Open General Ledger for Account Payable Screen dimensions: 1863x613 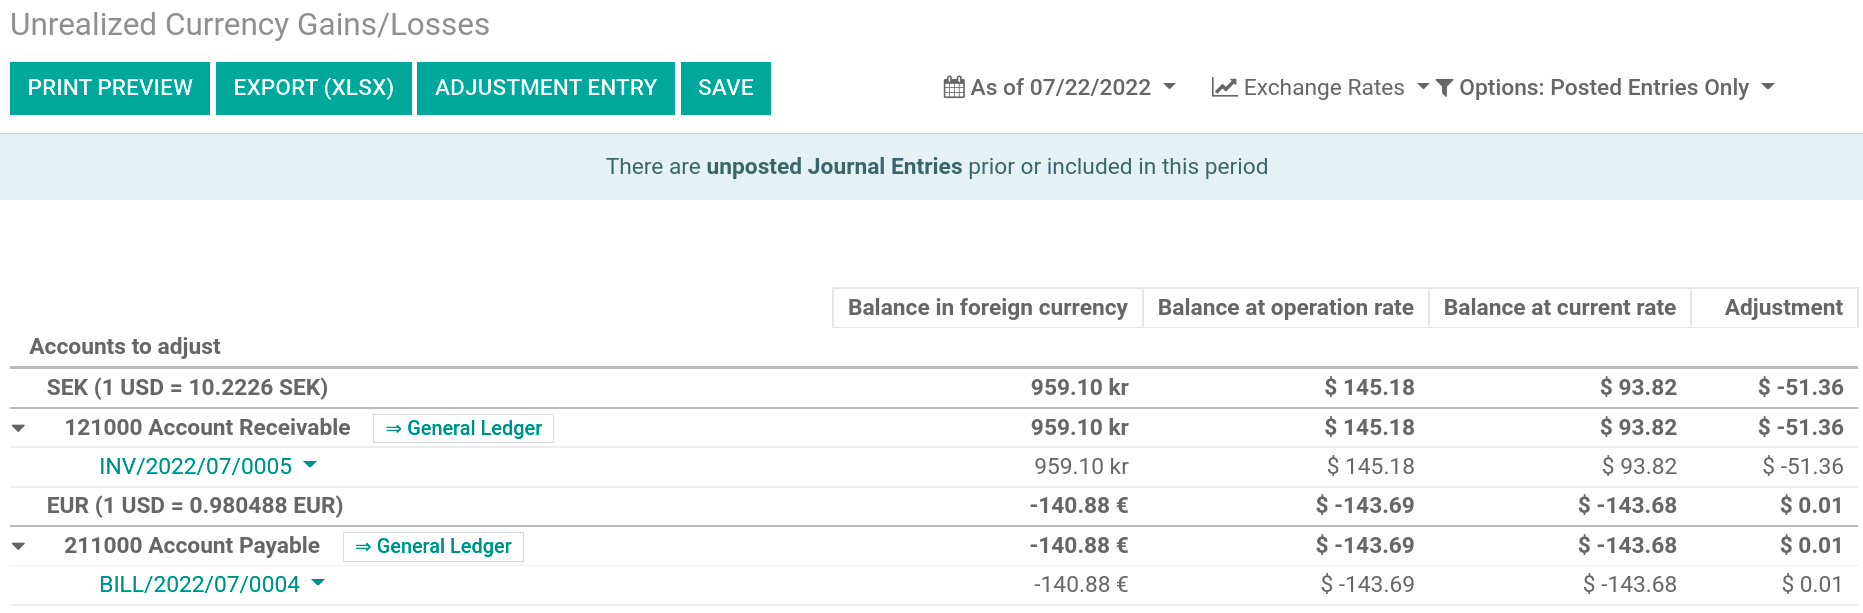pos(432,546)
